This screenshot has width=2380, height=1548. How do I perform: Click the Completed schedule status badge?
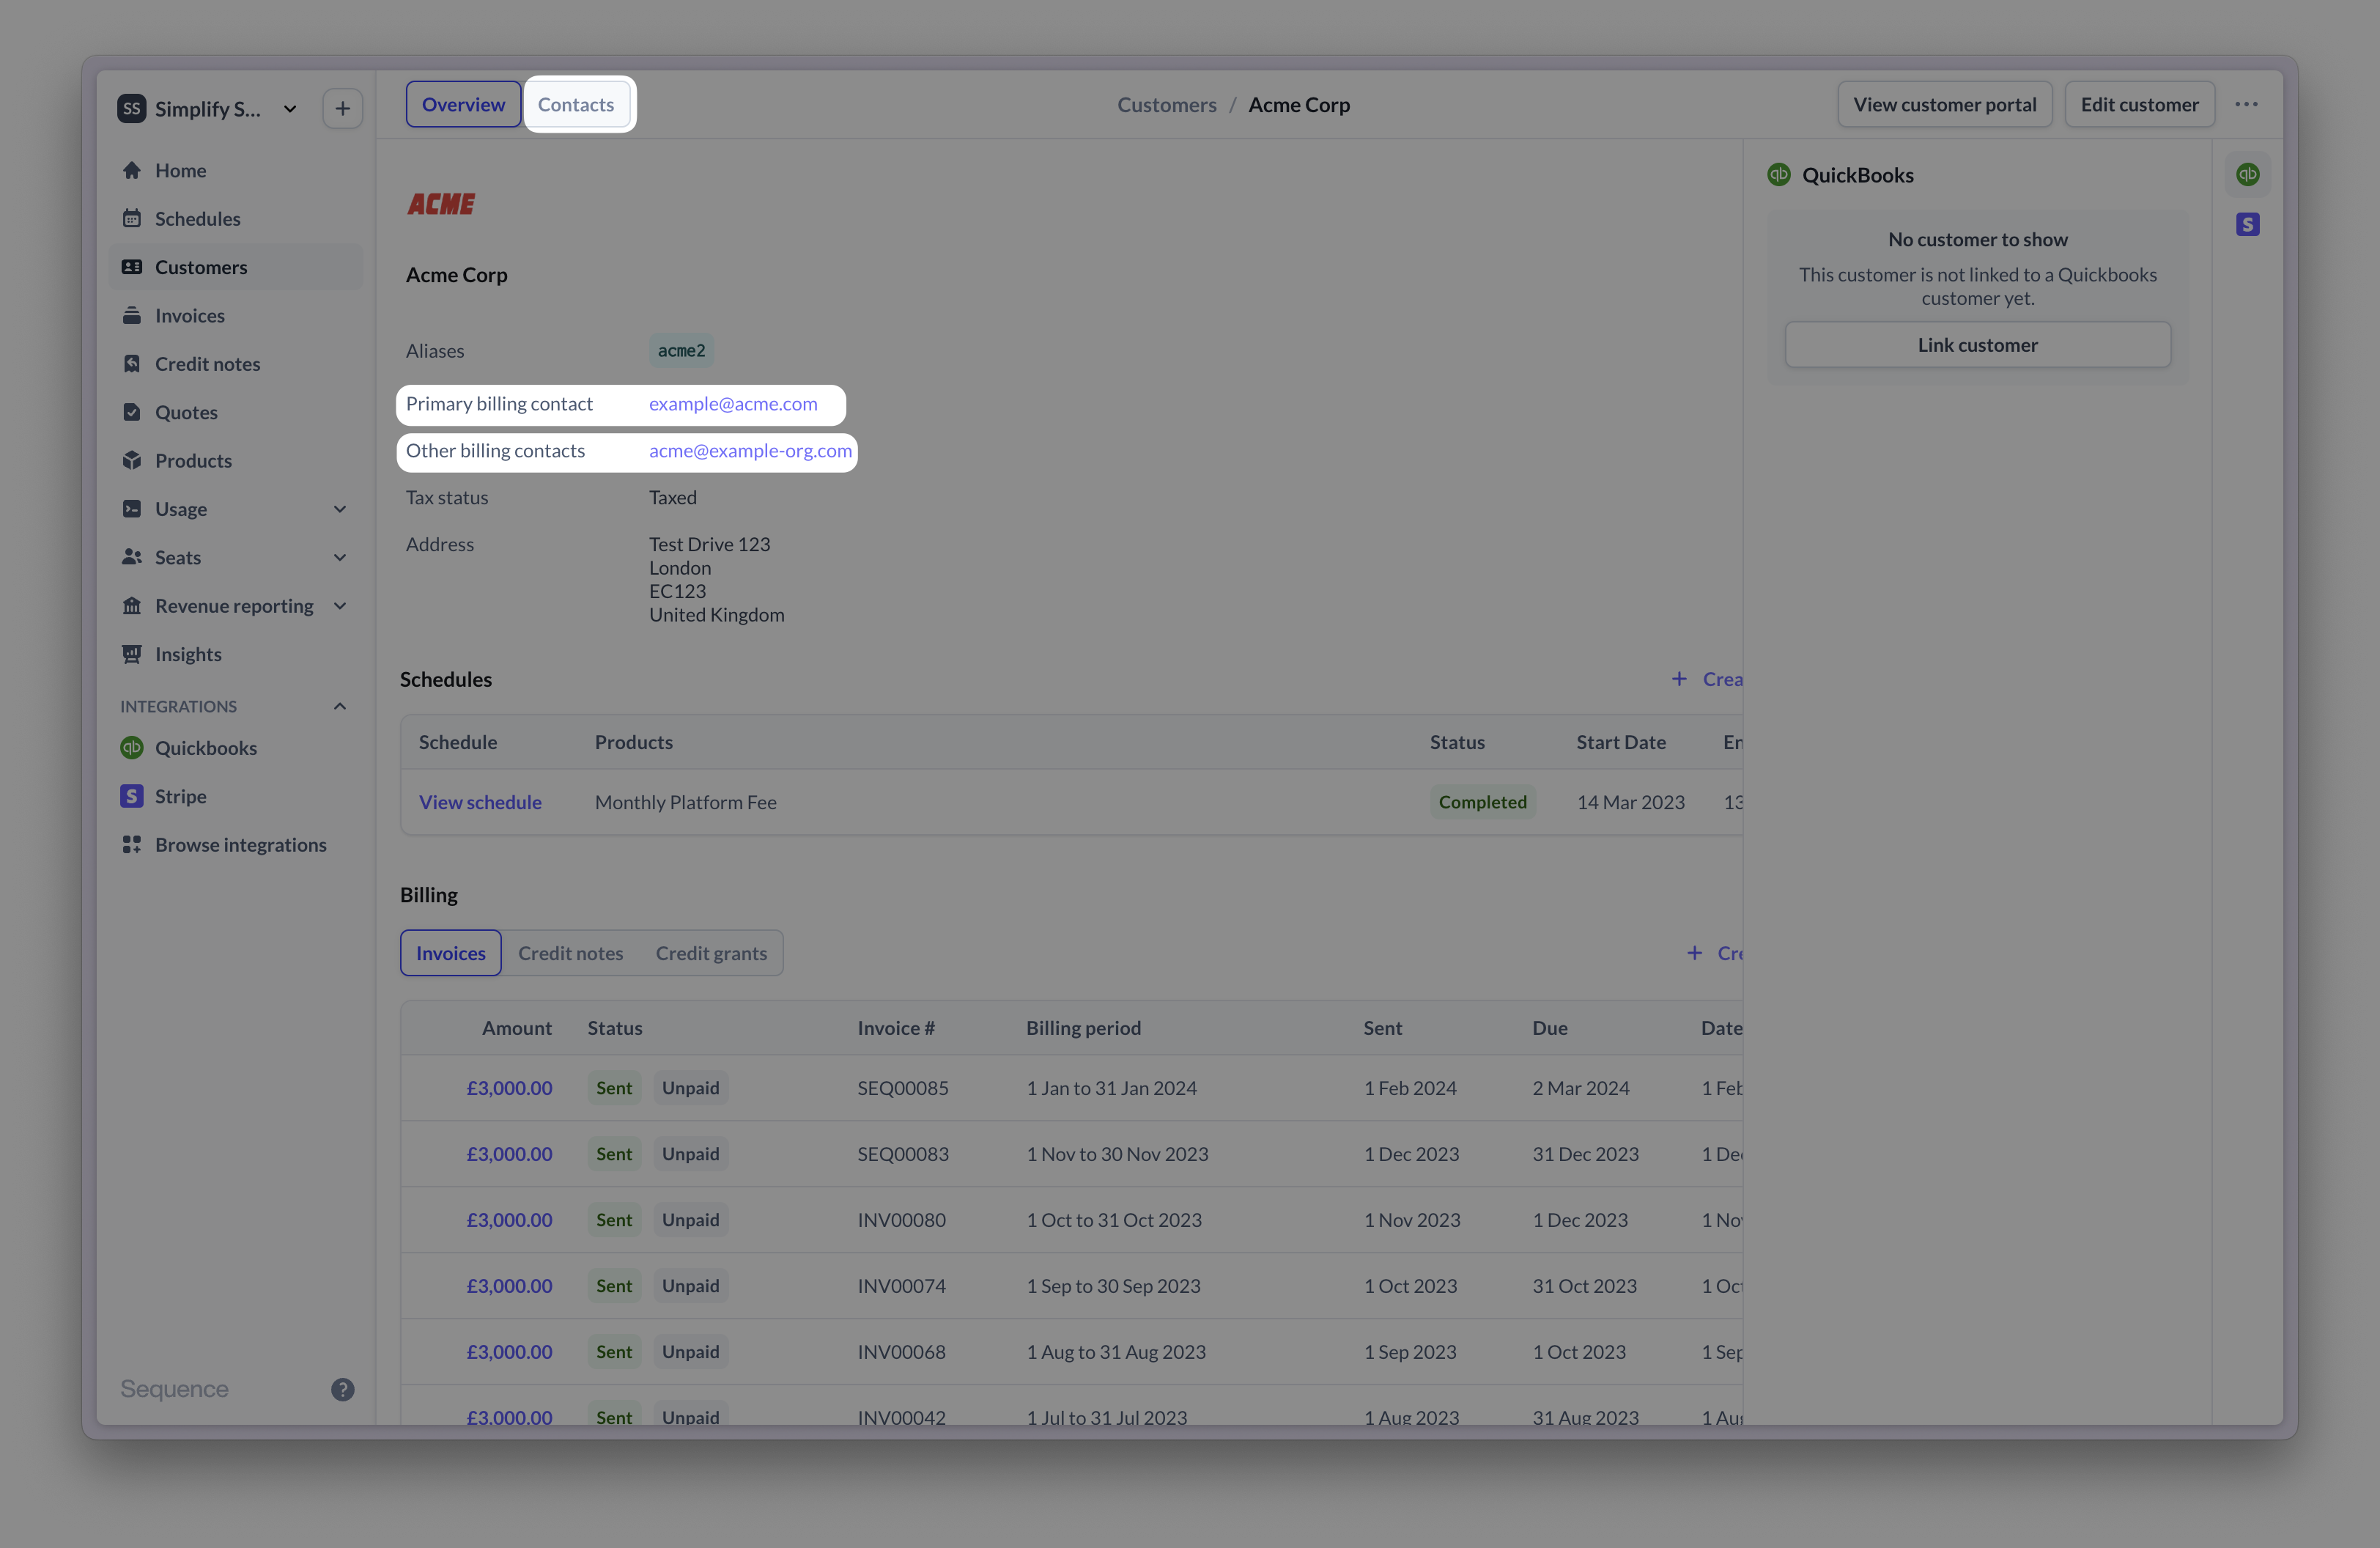1482,802
